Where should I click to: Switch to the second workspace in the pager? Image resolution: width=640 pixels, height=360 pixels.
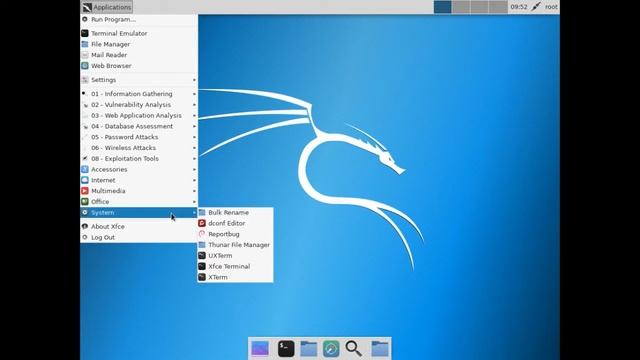[461, 7]
